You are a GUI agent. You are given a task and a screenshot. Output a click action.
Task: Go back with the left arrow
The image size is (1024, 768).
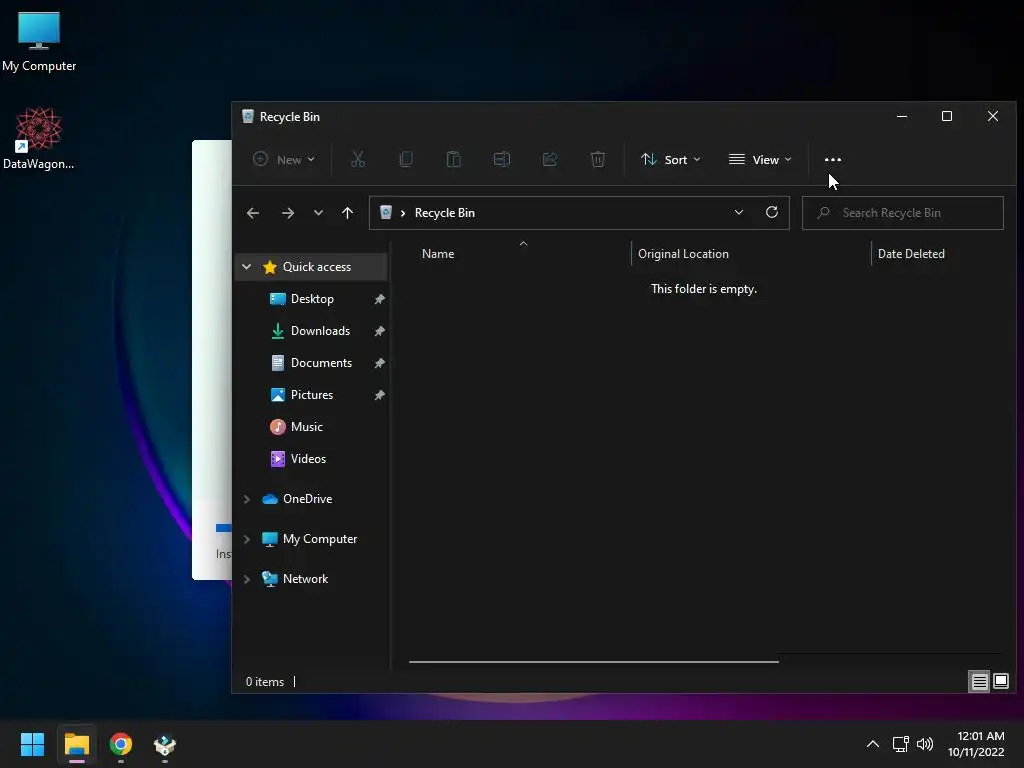(253, 213)
